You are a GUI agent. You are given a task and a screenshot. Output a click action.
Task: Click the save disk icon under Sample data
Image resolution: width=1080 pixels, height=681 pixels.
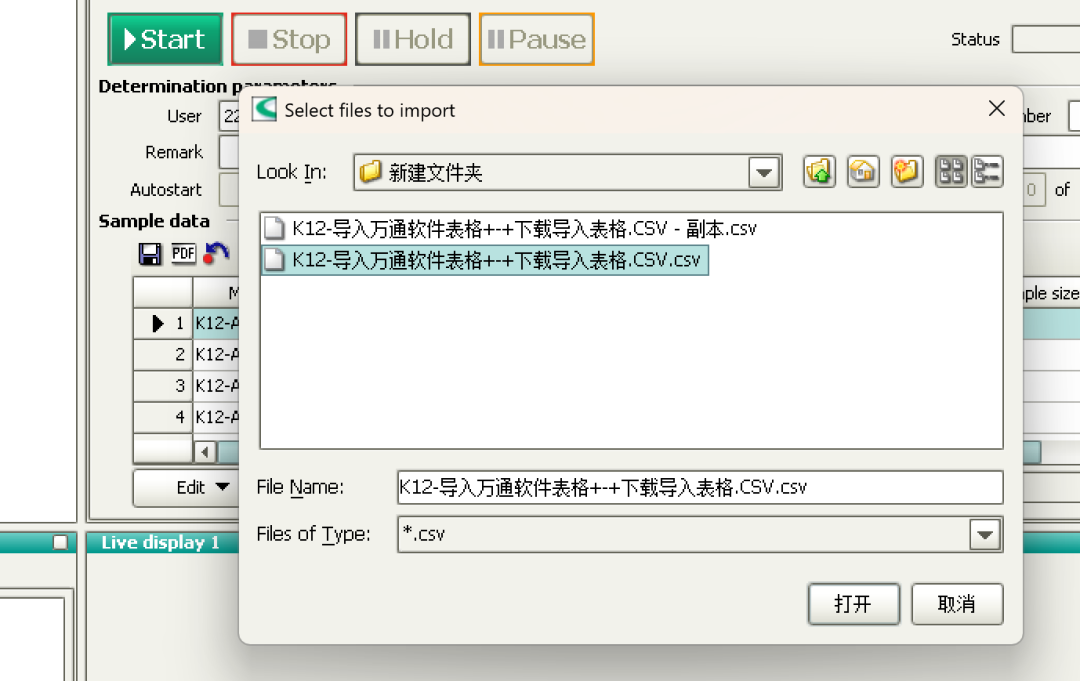pyautogui.click(x=149, y=253)
